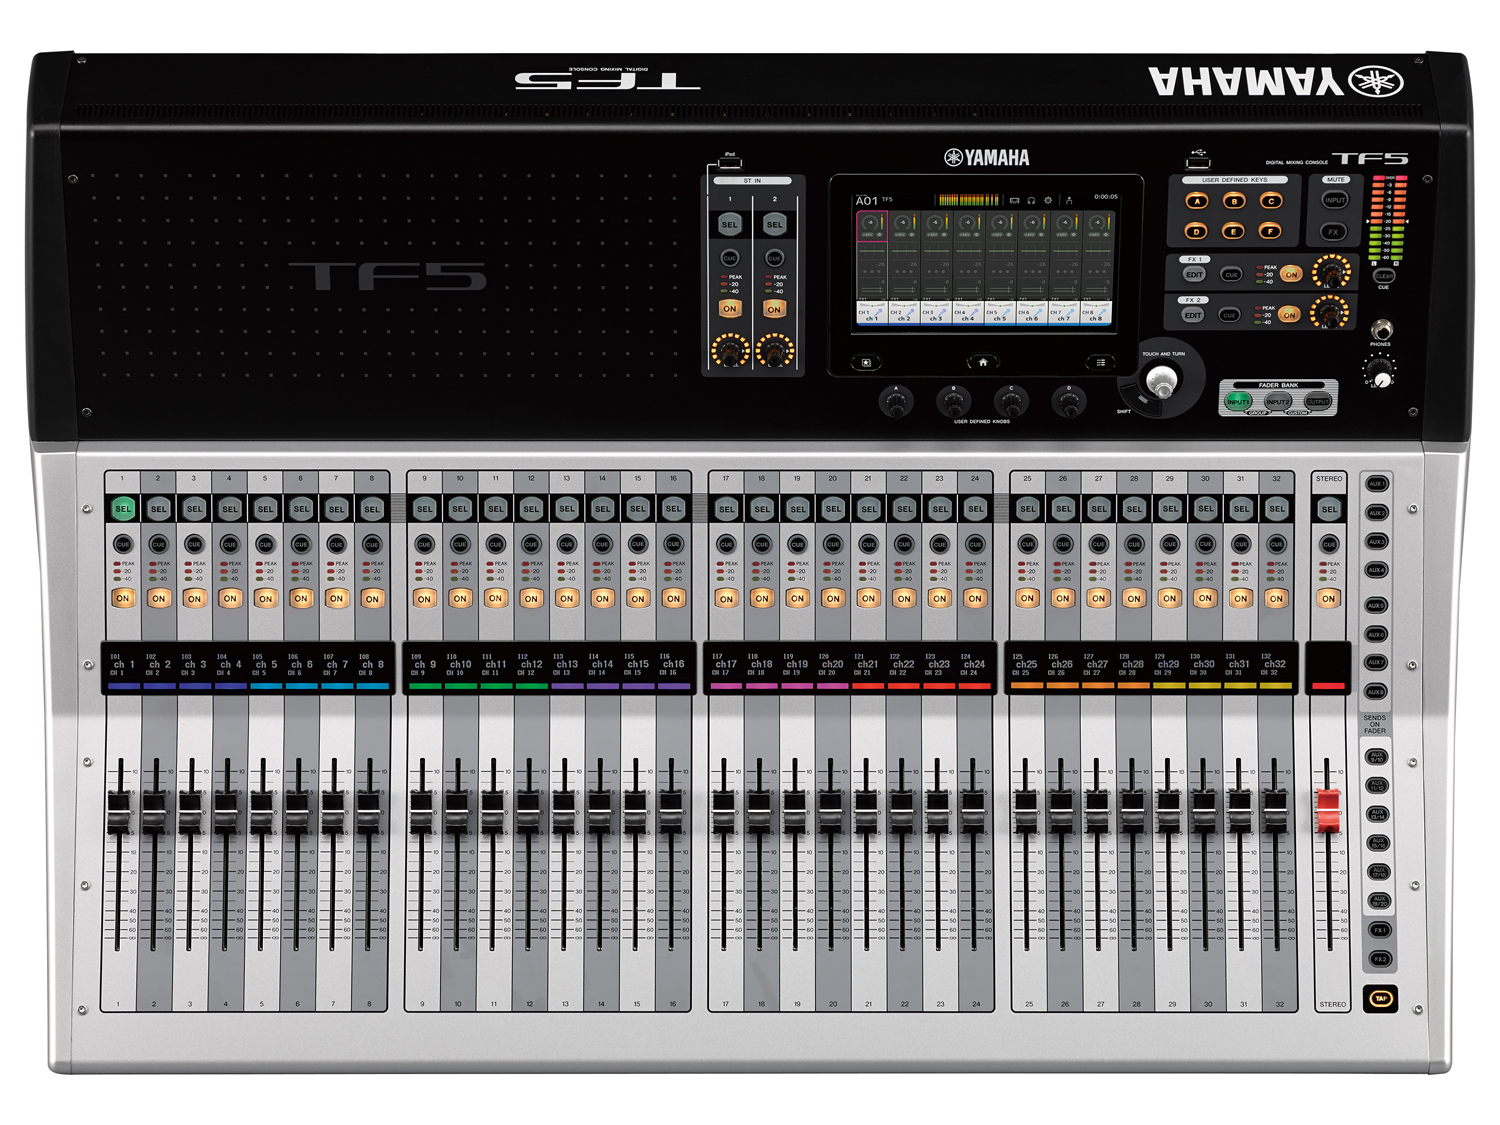Toggle channel 17 ON key
The width and height of the screenshot is (1500, 1125).
coord(727,598)
